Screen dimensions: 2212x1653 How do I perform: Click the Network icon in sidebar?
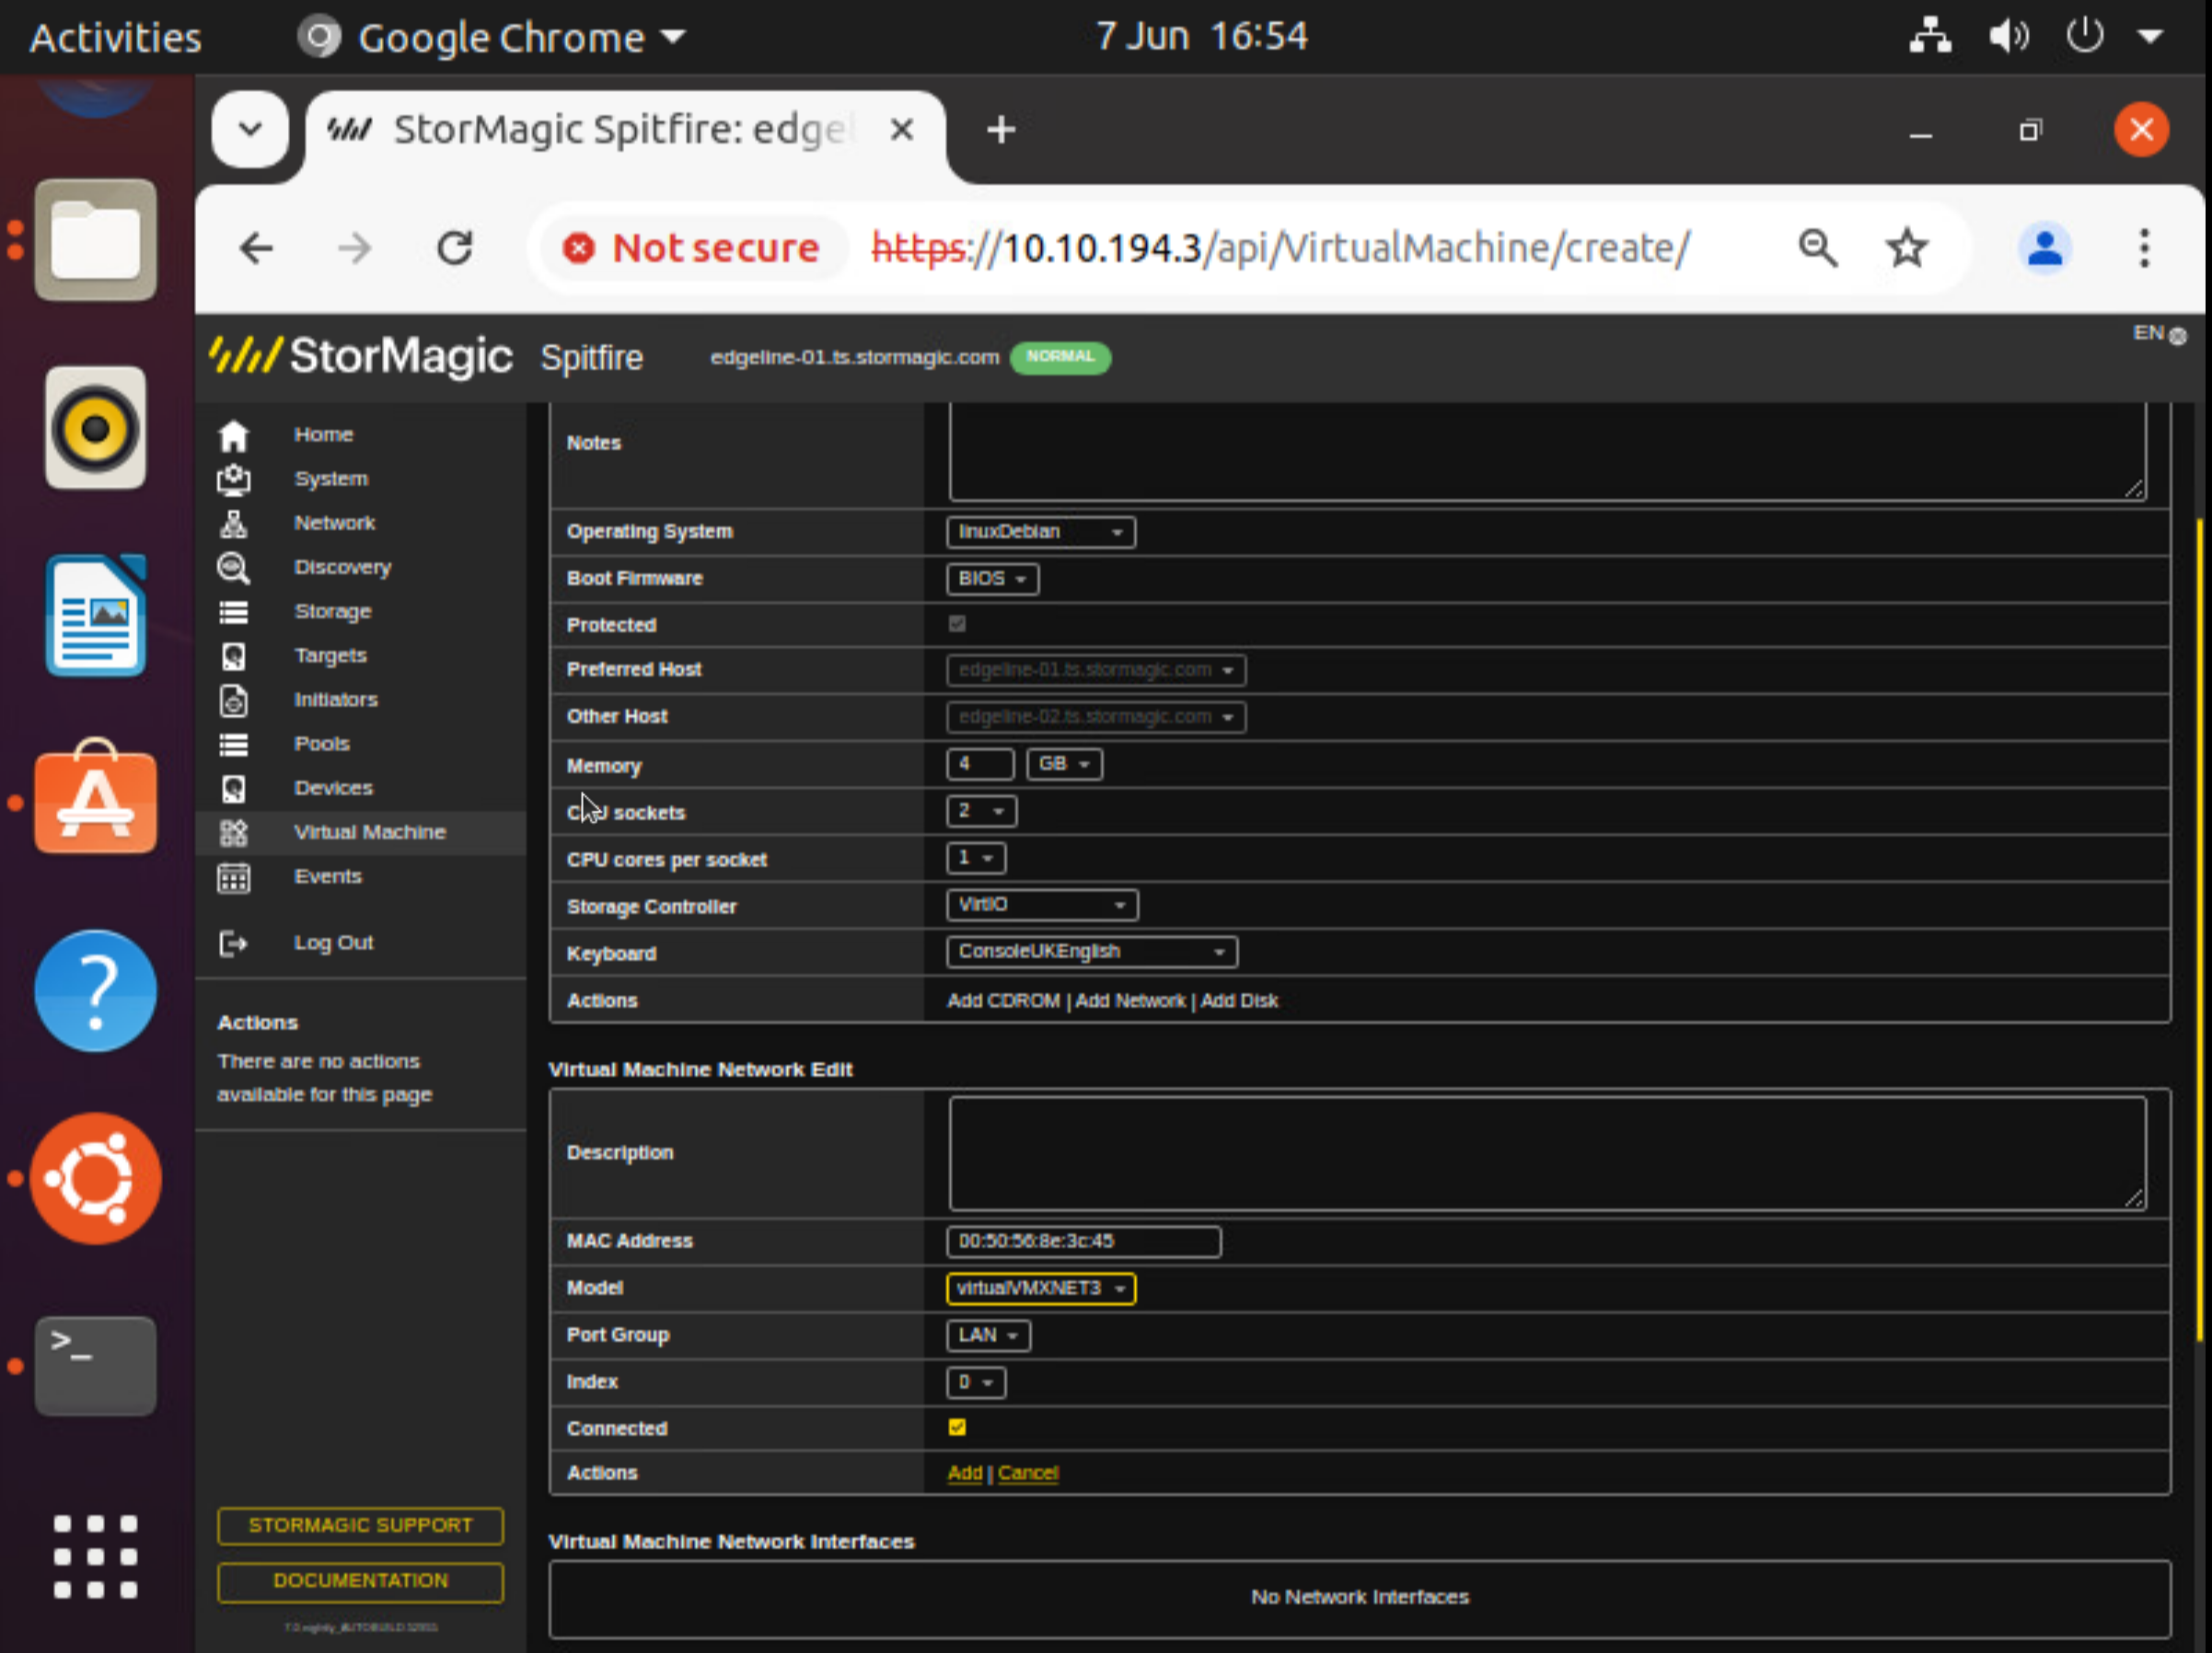pyautogui.click(x=233, y=524)
